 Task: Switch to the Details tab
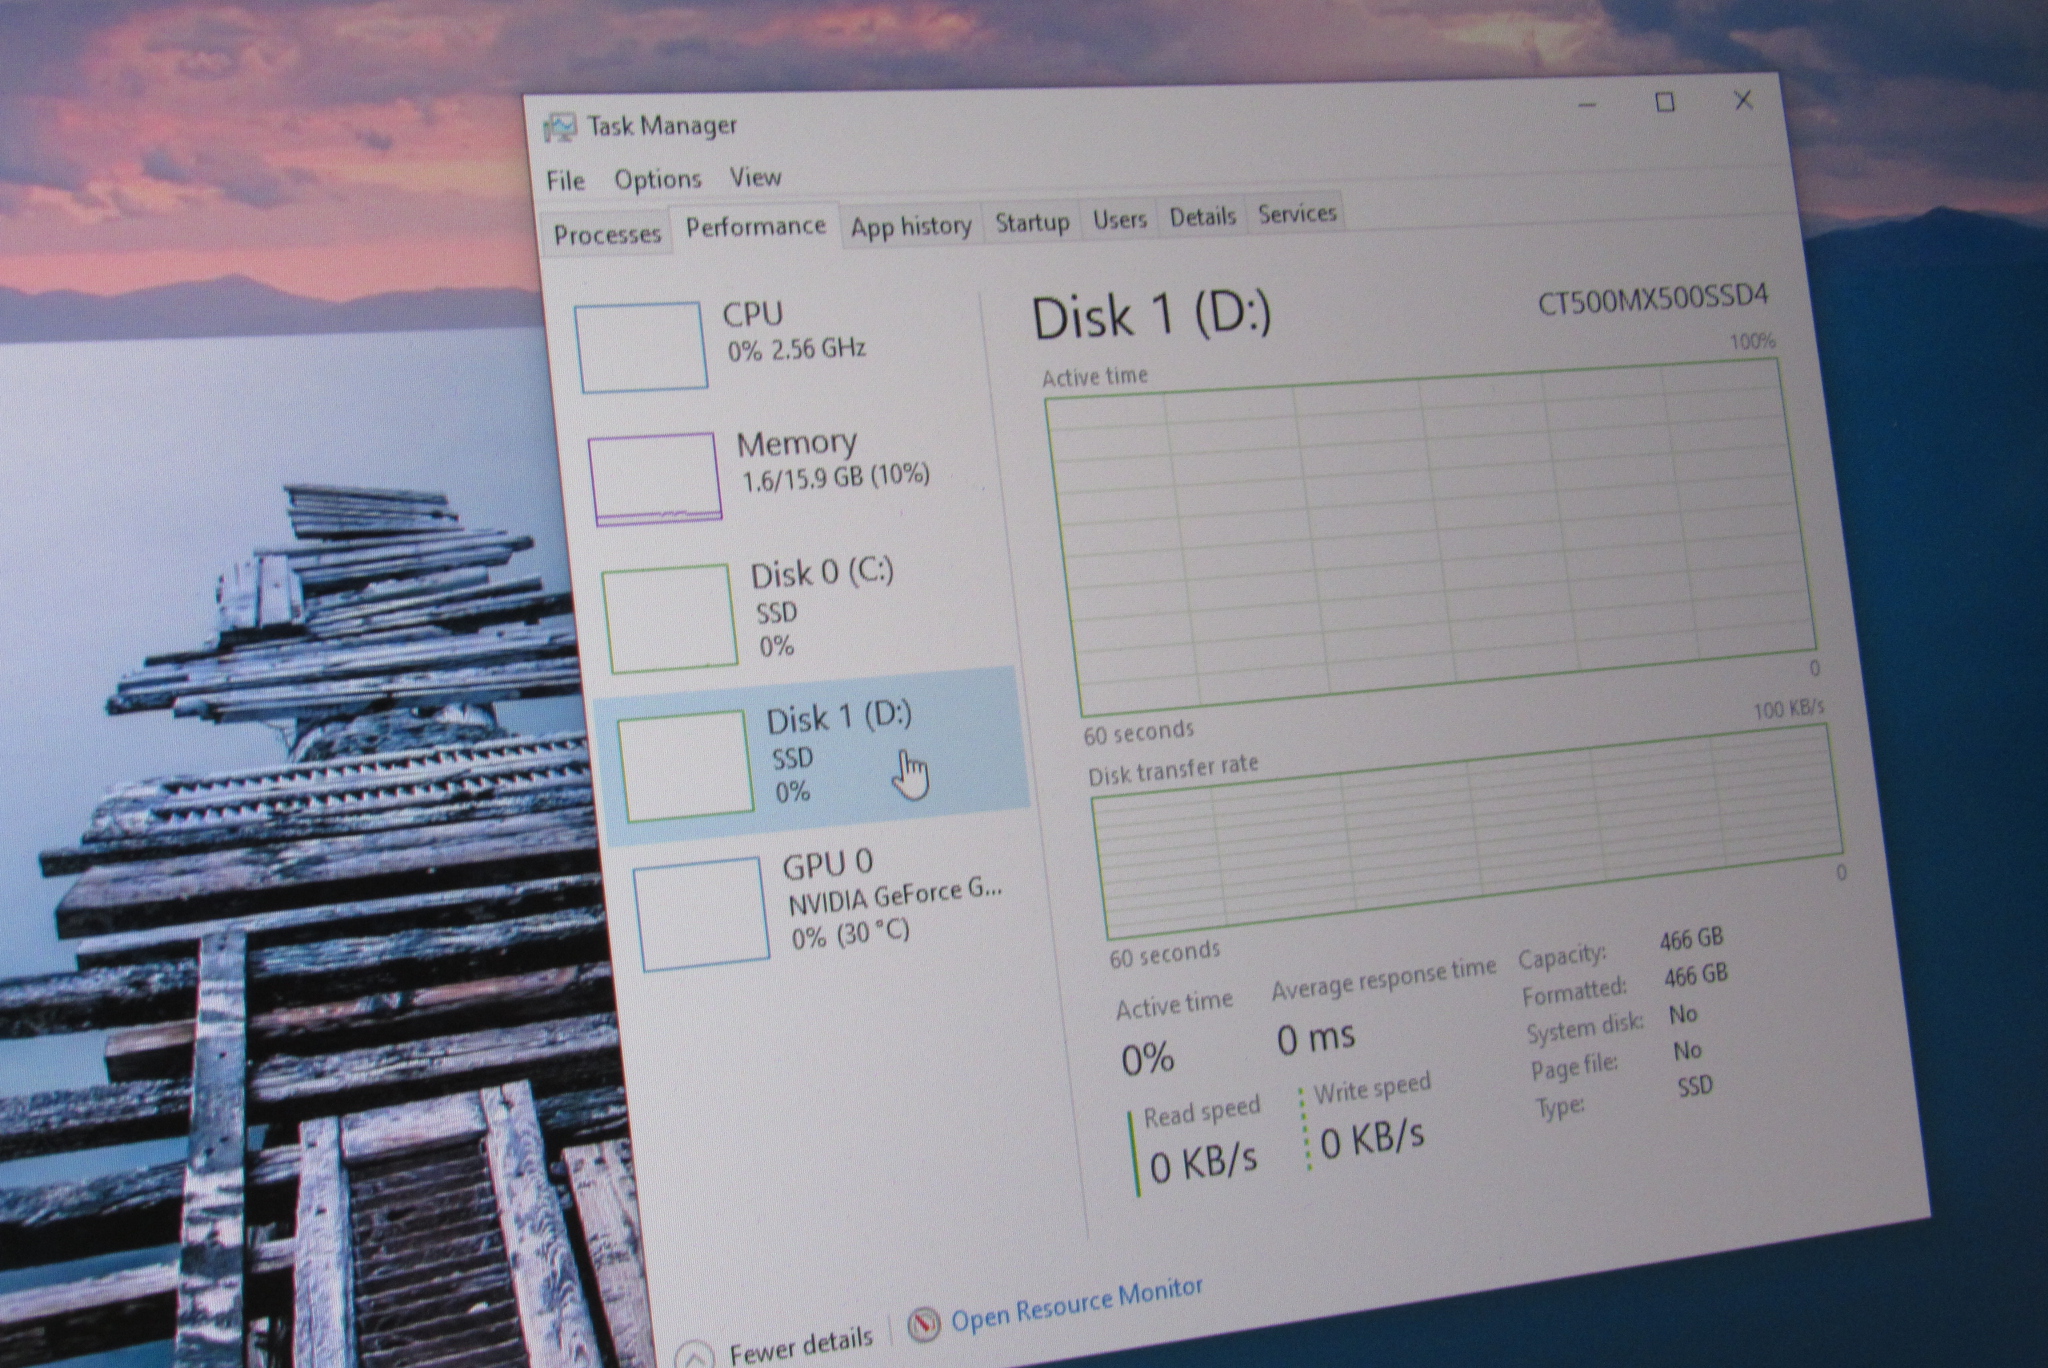coord(1202,216)
